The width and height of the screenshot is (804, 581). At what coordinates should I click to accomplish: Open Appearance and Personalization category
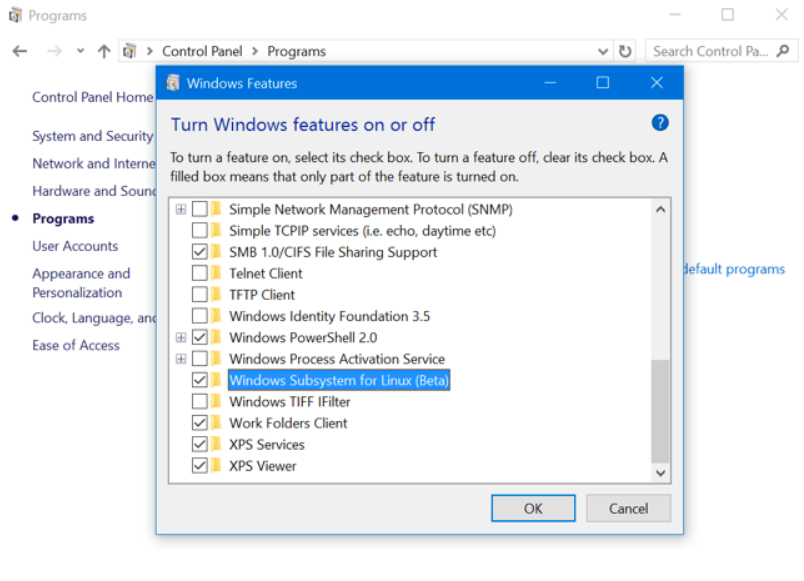[81, 283]
